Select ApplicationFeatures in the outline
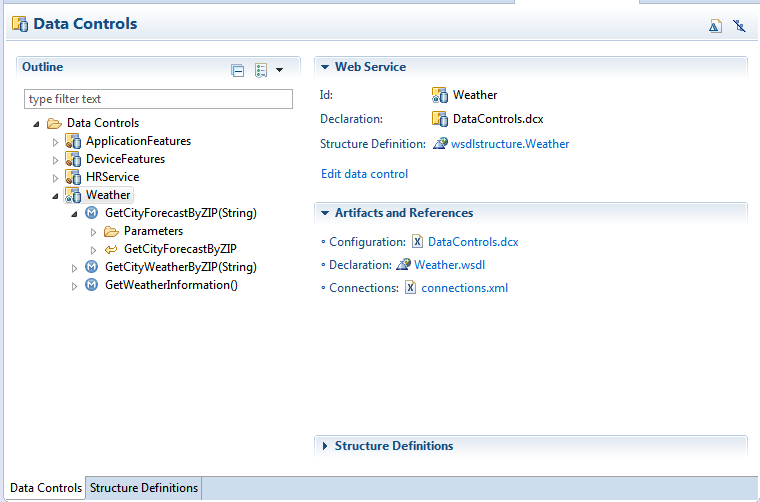This screenshot has height=502, width=760. 139,141
